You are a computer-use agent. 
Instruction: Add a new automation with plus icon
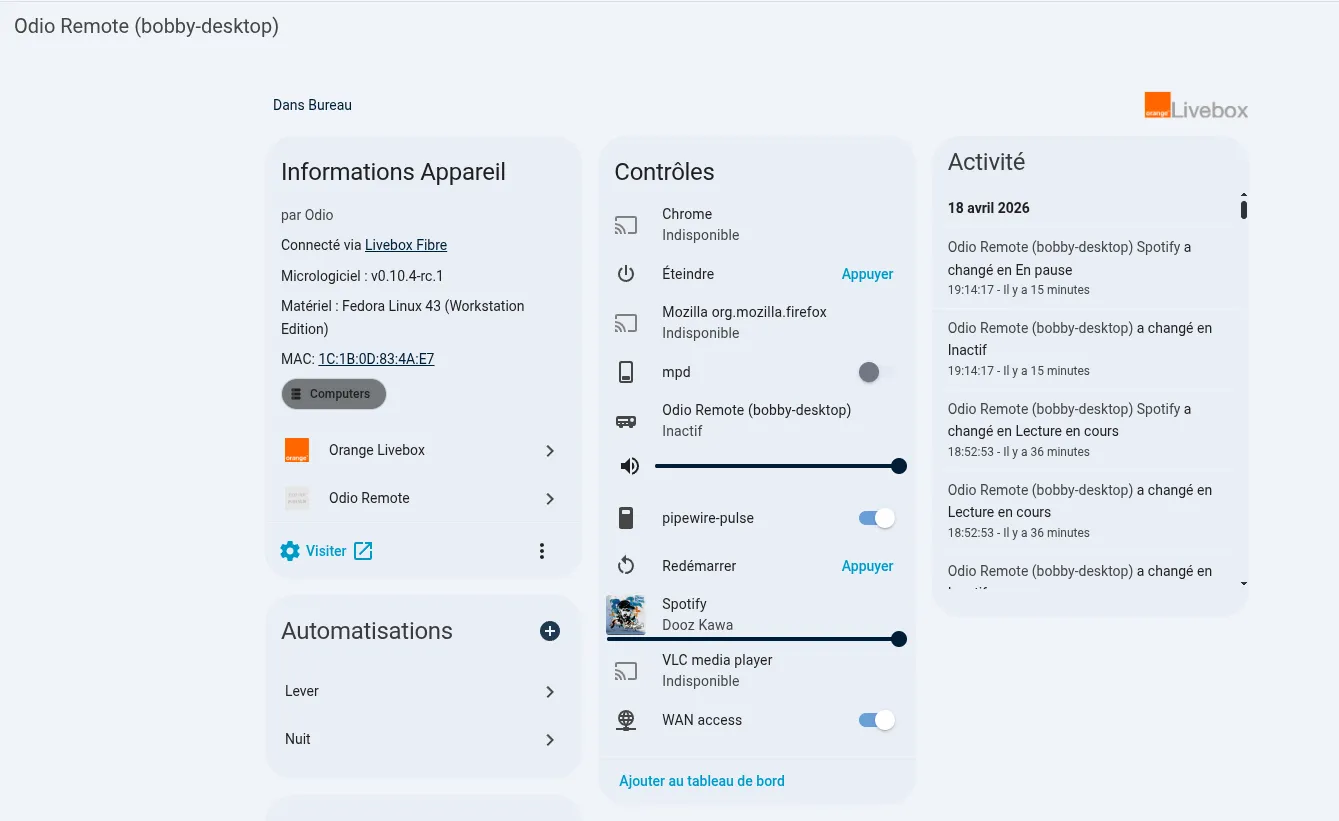(x=550, y=631)
